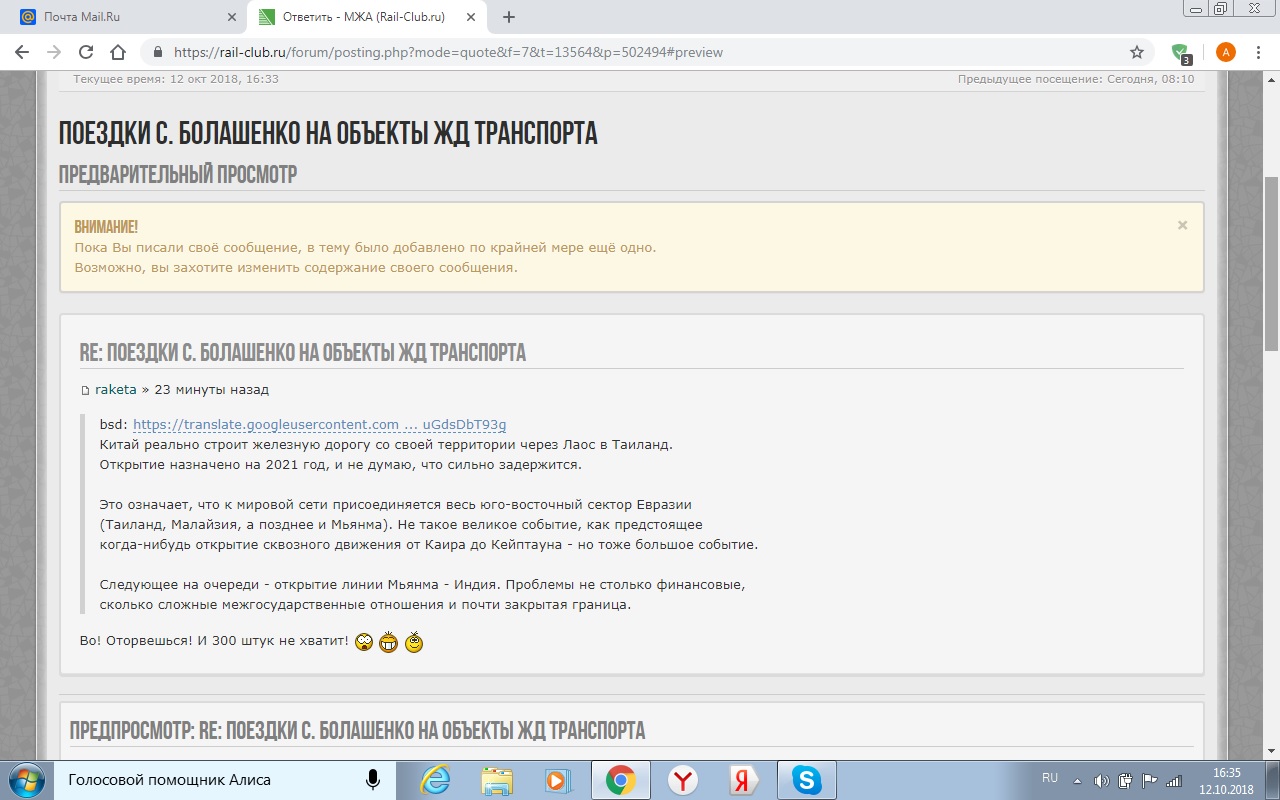Viewport: 1280px width, 800px height.
Task: Open the Windows Start menu
Action: pos(24,779)
